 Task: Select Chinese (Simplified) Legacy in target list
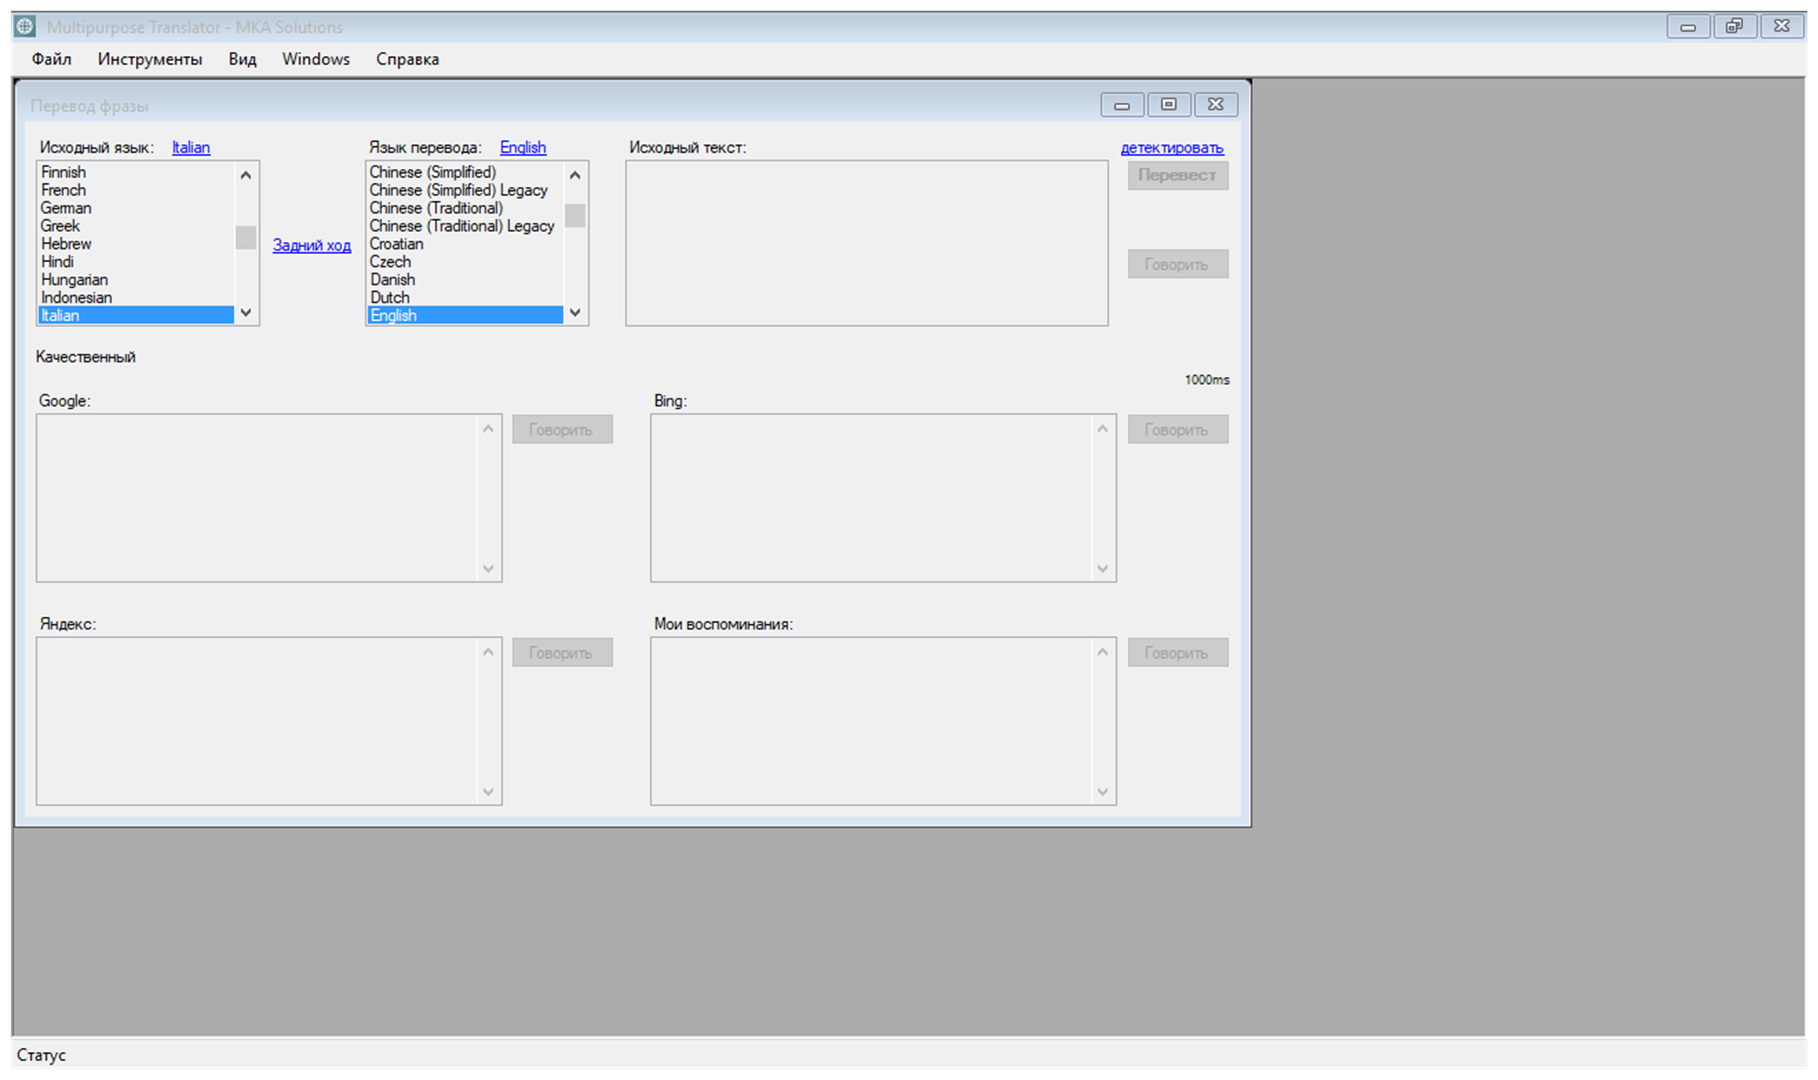click(465, 190)
